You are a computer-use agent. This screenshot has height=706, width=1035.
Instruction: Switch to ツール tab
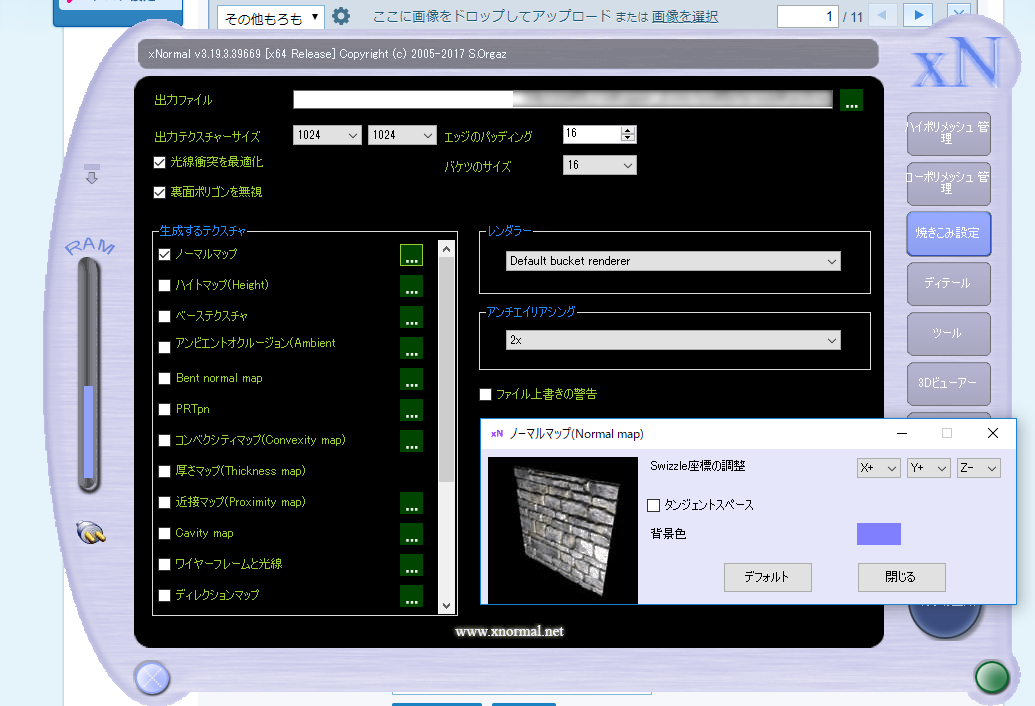(x=949, y=334)
